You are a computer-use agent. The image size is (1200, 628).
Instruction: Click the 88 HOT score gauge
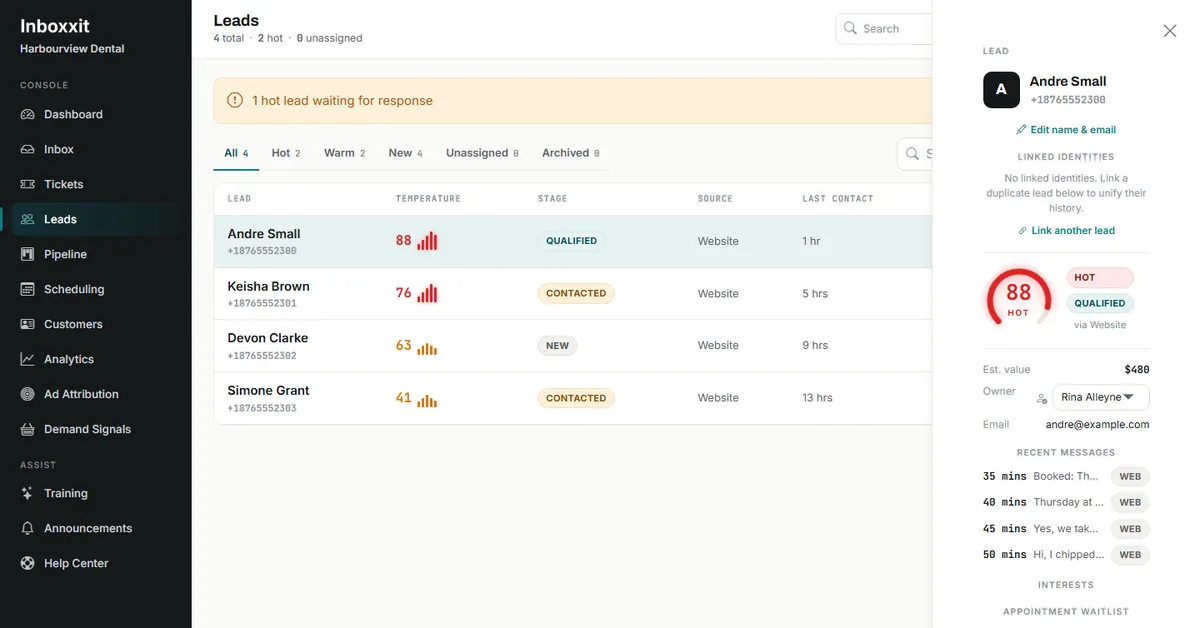coord(1018,298)
